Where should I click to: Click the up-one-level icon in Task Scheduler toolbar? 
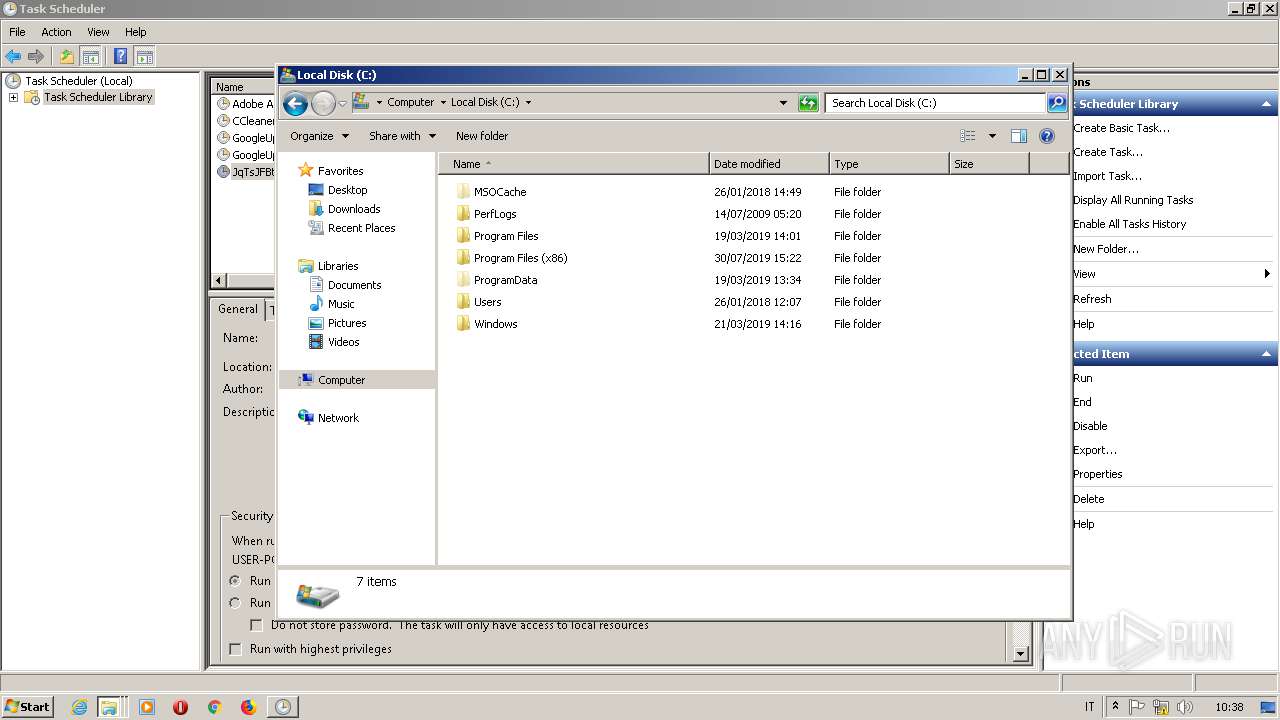(x=67, y=57)
